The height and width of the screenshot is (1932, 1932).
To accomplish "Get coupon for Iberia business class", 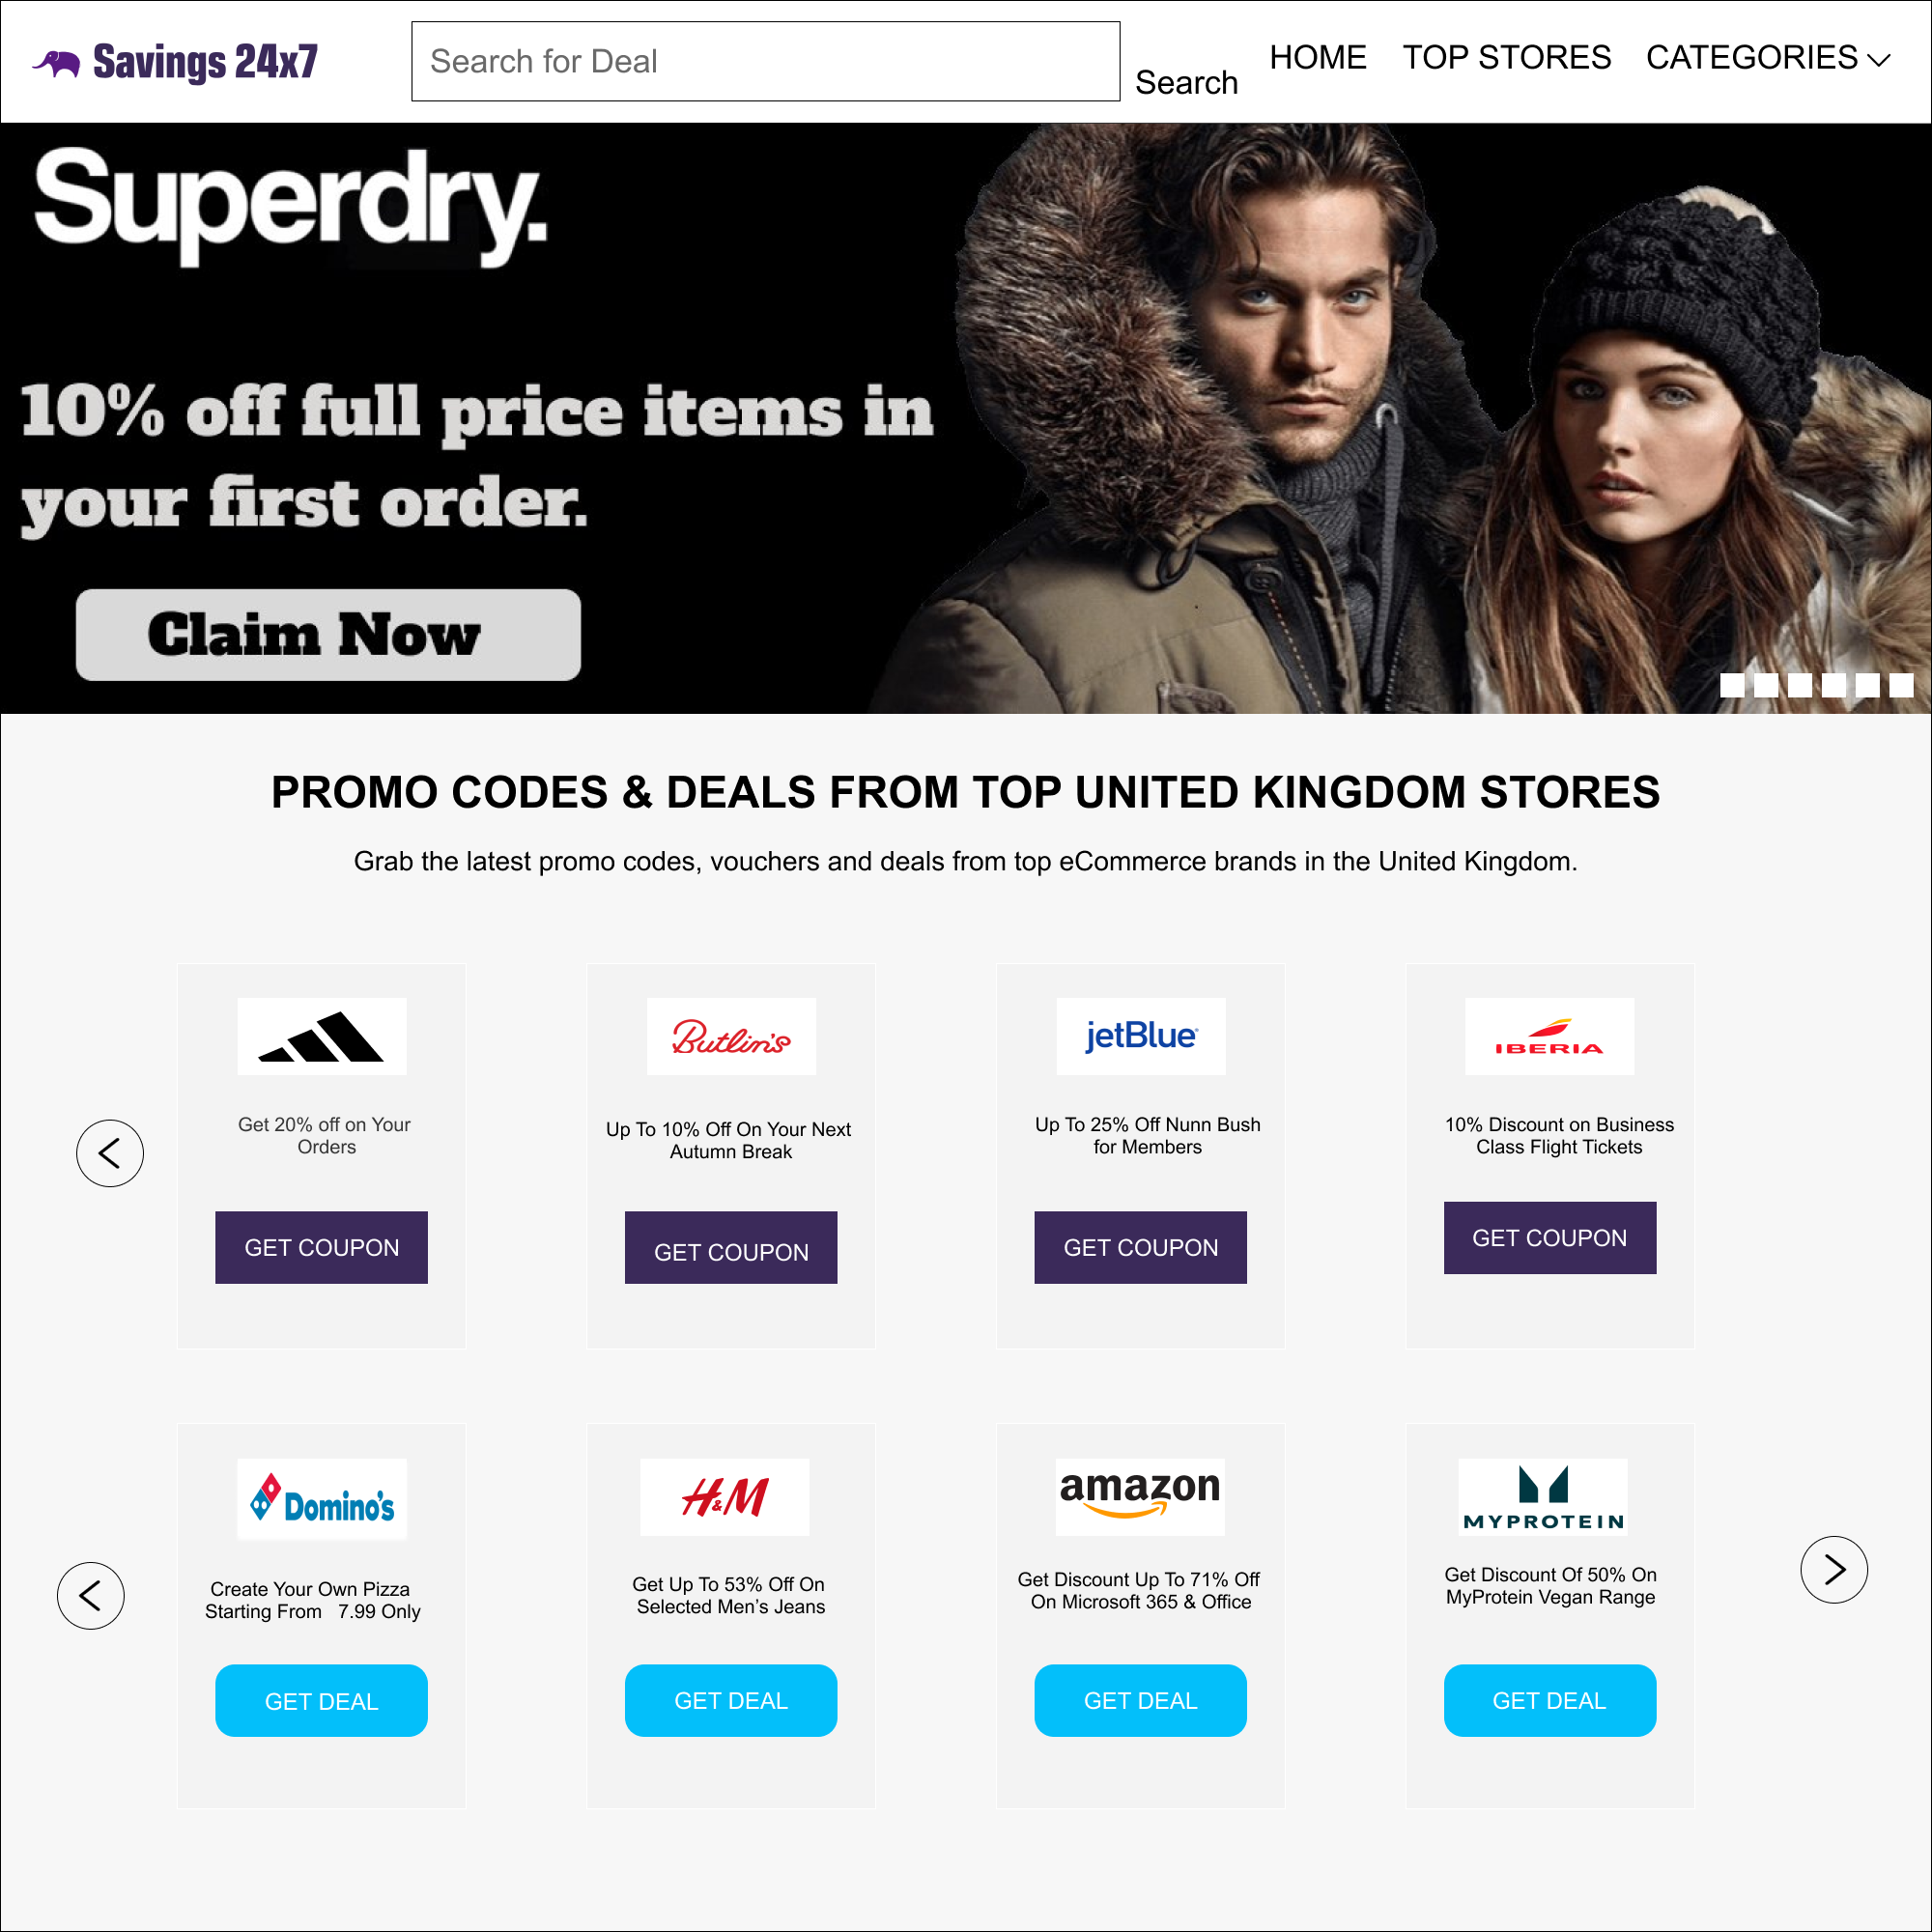I will click(x=1550, y=1238).
